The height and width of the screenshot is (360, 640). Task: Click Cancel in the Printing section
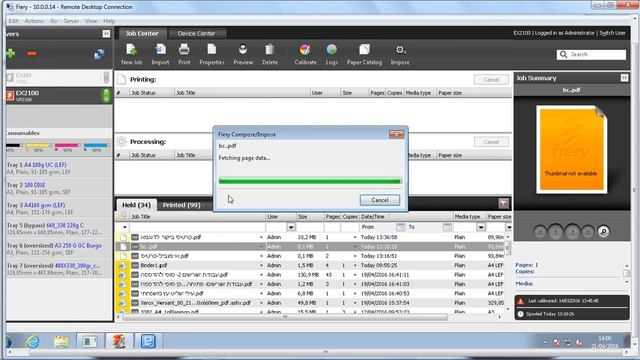491,80
